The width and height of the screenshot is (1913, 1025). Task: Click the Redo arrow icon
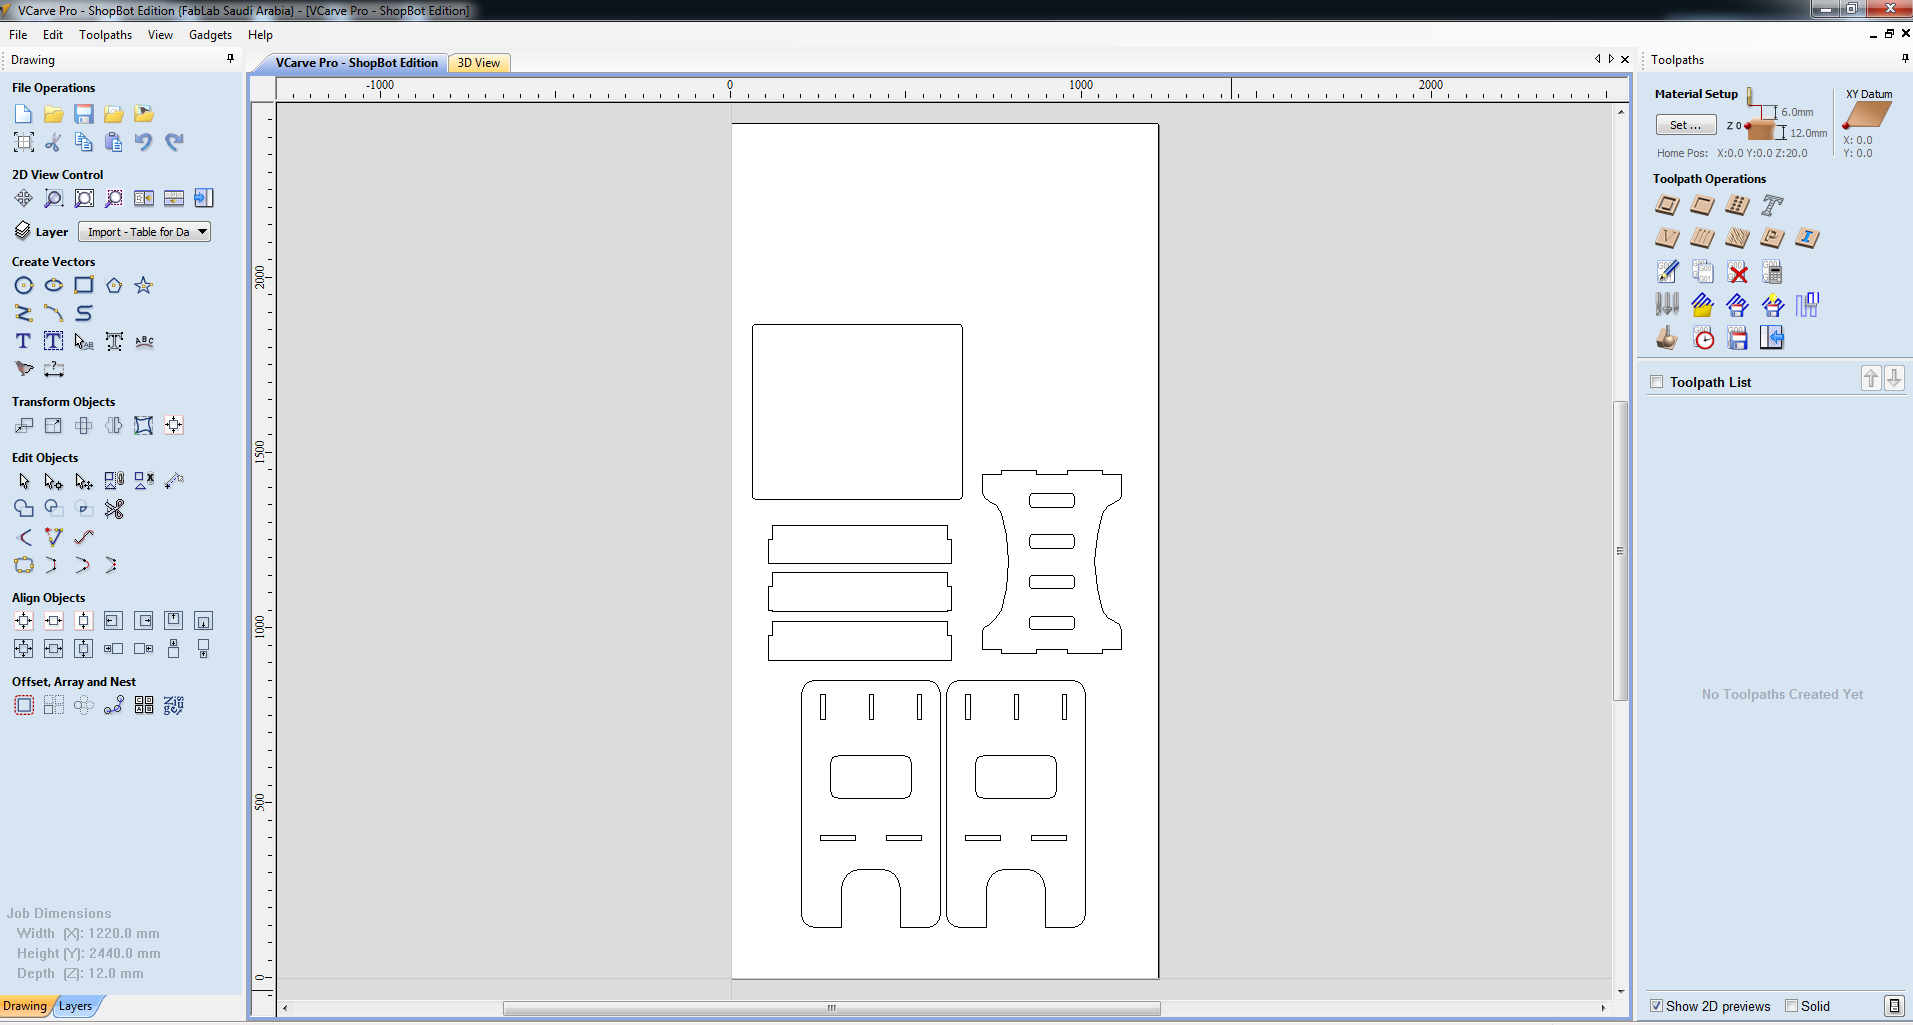pyautogui.click(x=174, y=142)
